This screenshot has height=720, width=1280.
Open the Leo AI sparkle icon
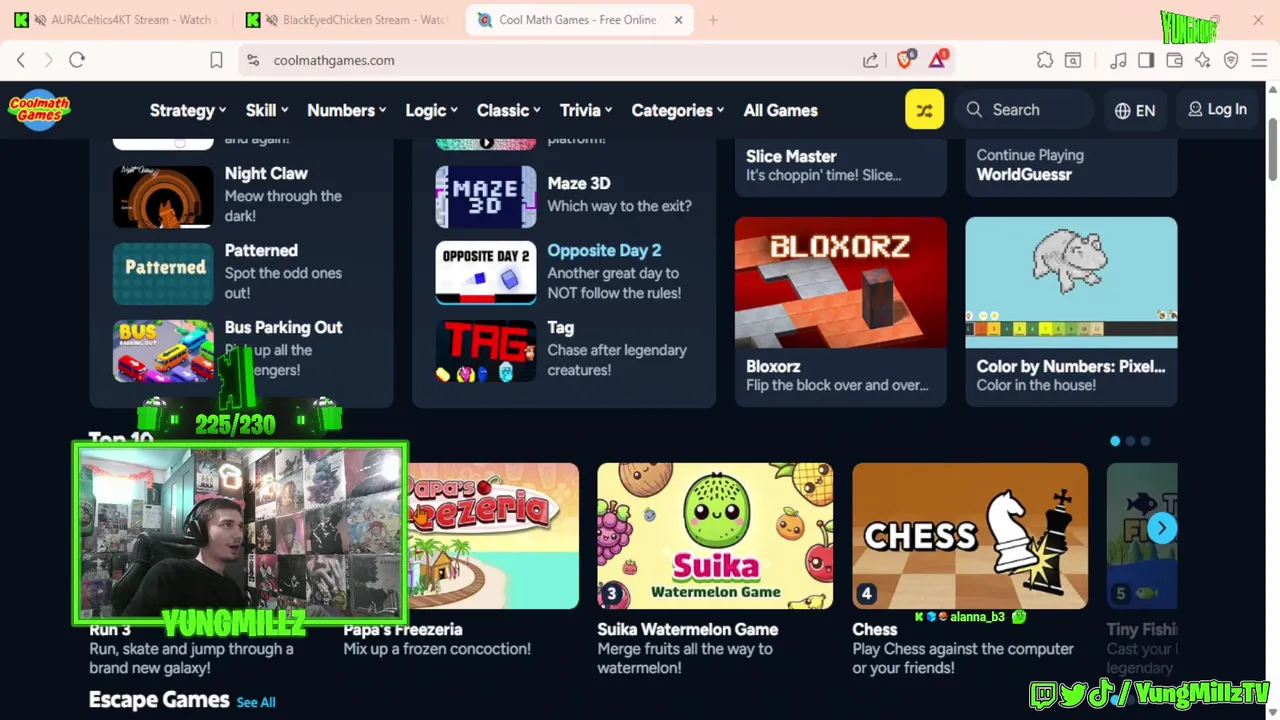coord(1202,60)
